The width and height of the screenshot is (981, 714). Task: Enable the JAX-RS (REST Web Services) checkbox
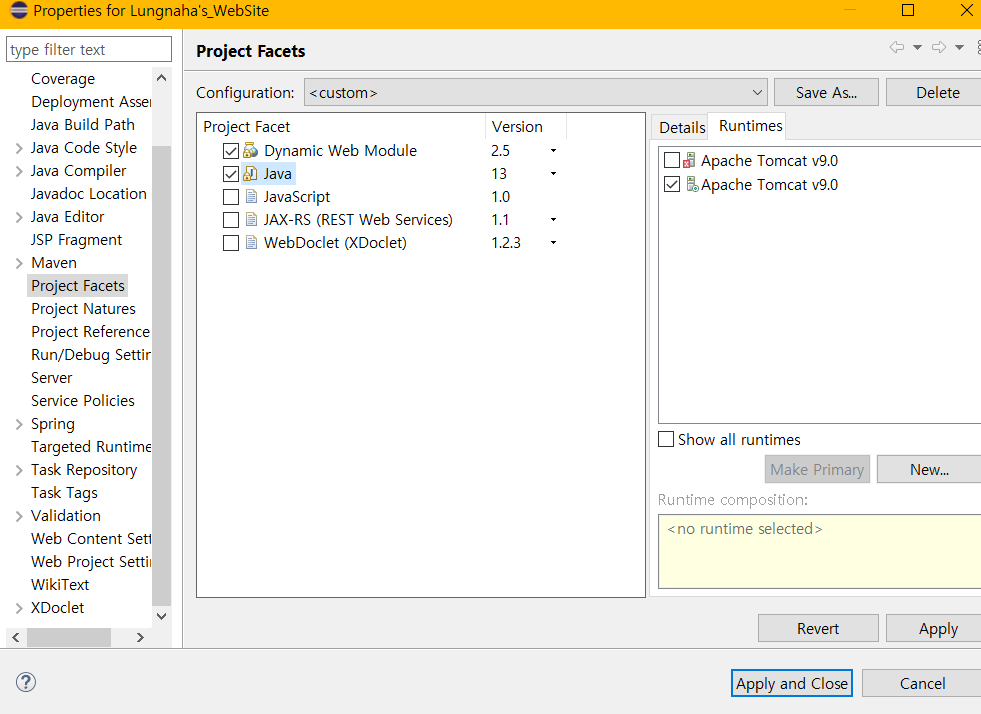pos(231,220)
